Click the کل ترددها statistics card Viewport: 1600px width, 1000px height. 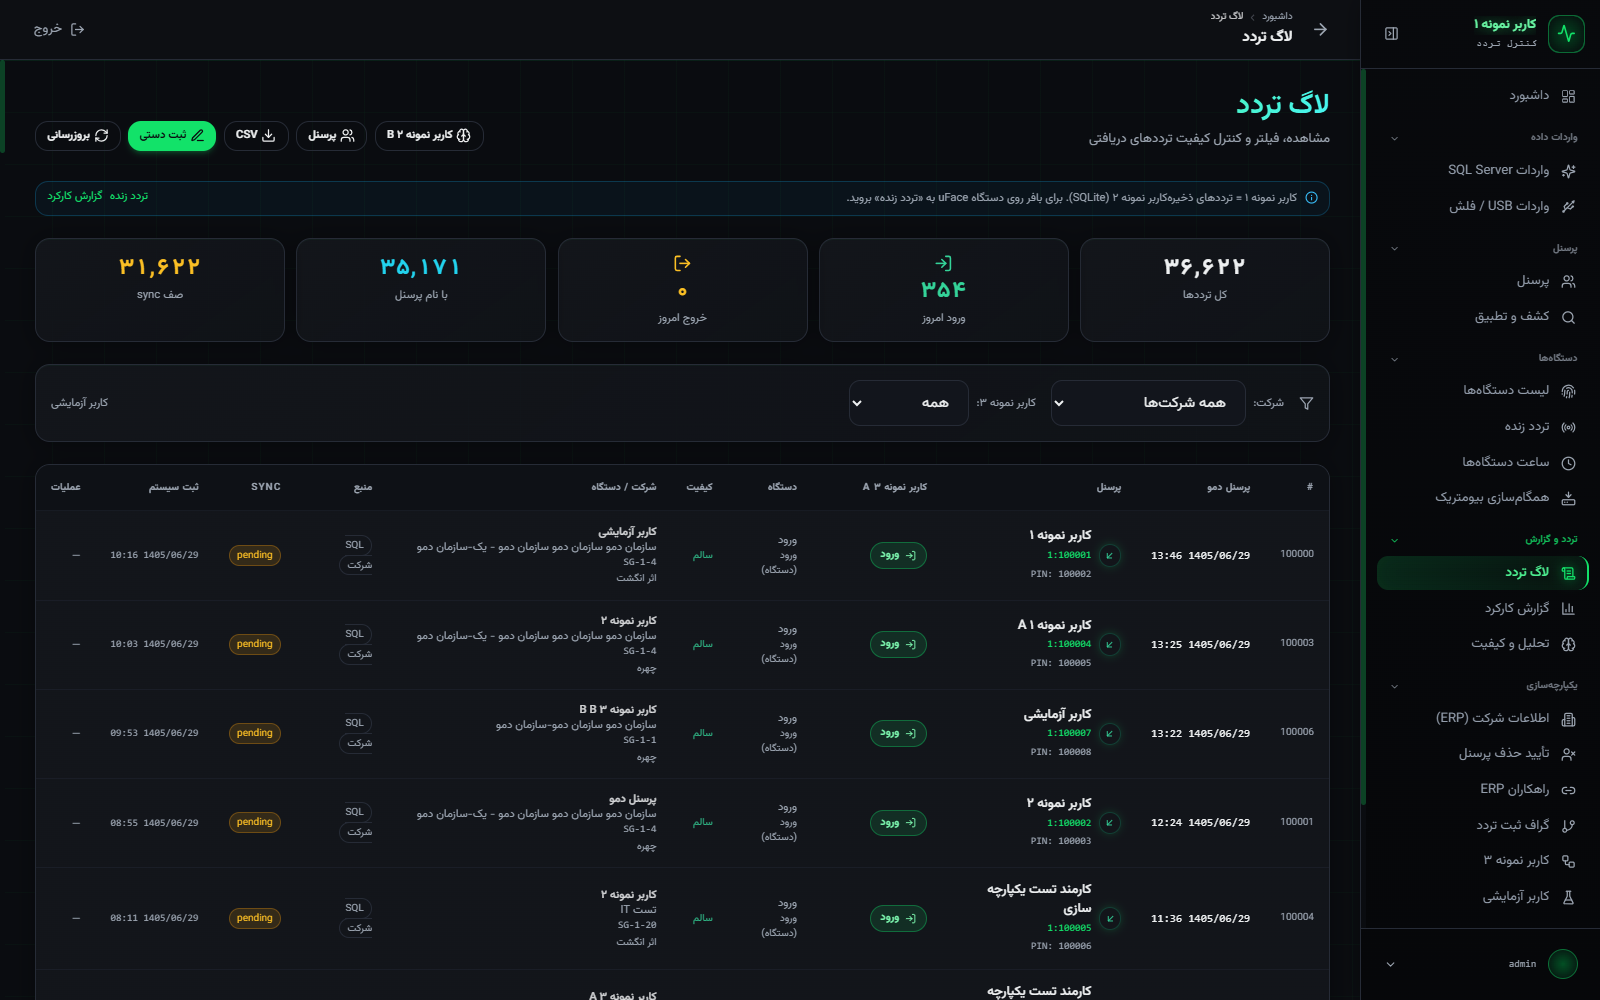[x=1205, y=290]
